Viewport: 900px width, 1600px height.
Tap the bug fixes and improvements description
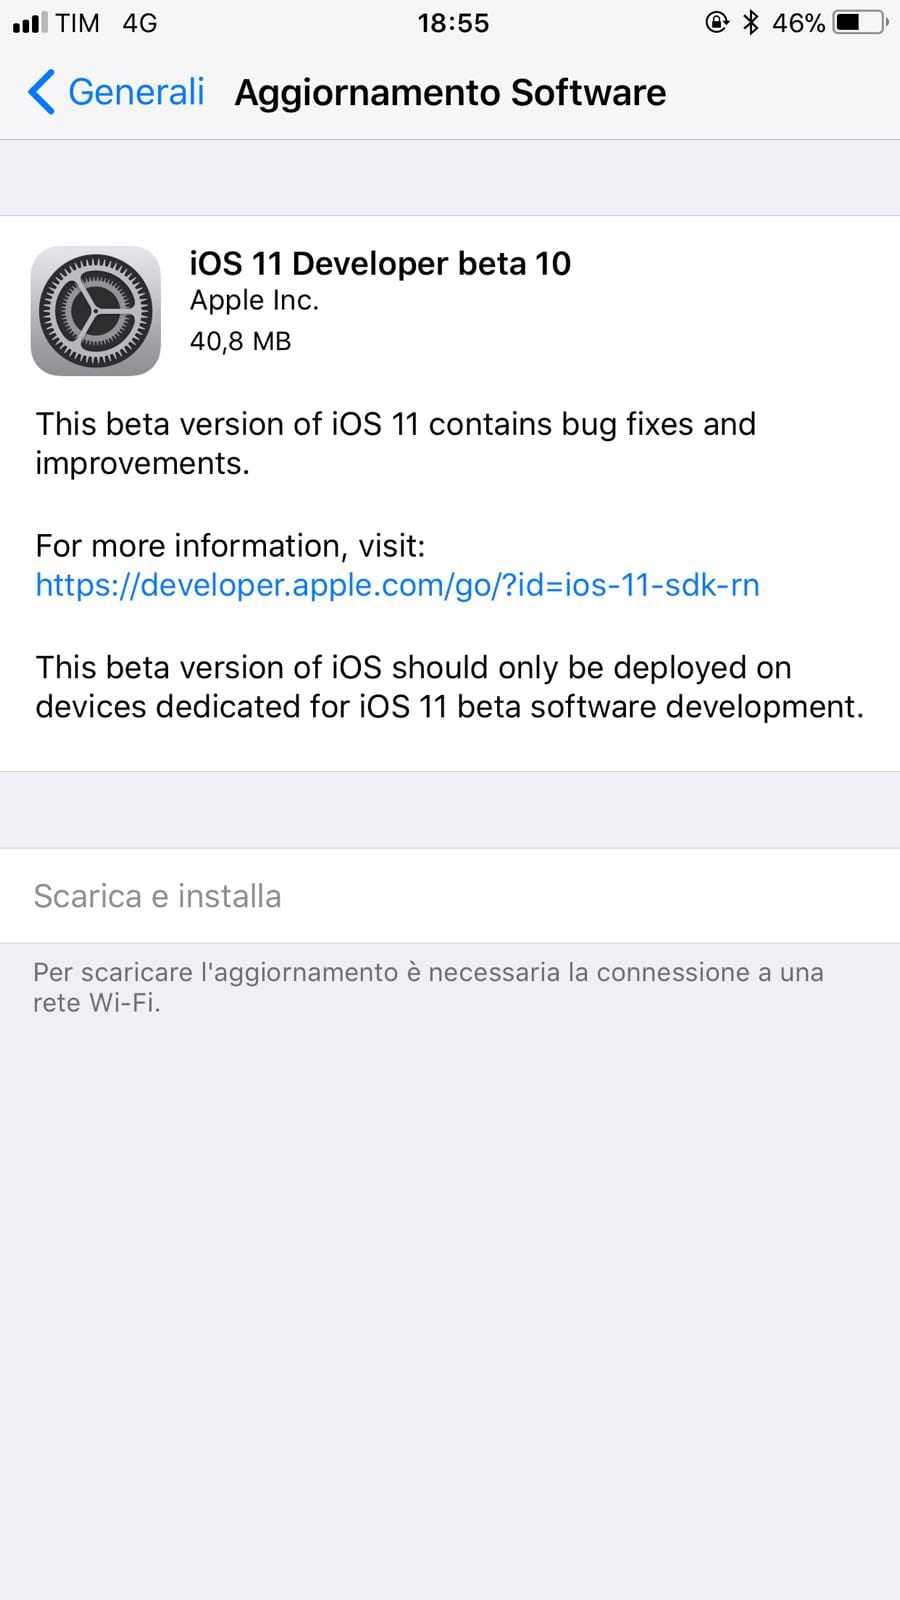pyautogui.click(x=395, y=444)
